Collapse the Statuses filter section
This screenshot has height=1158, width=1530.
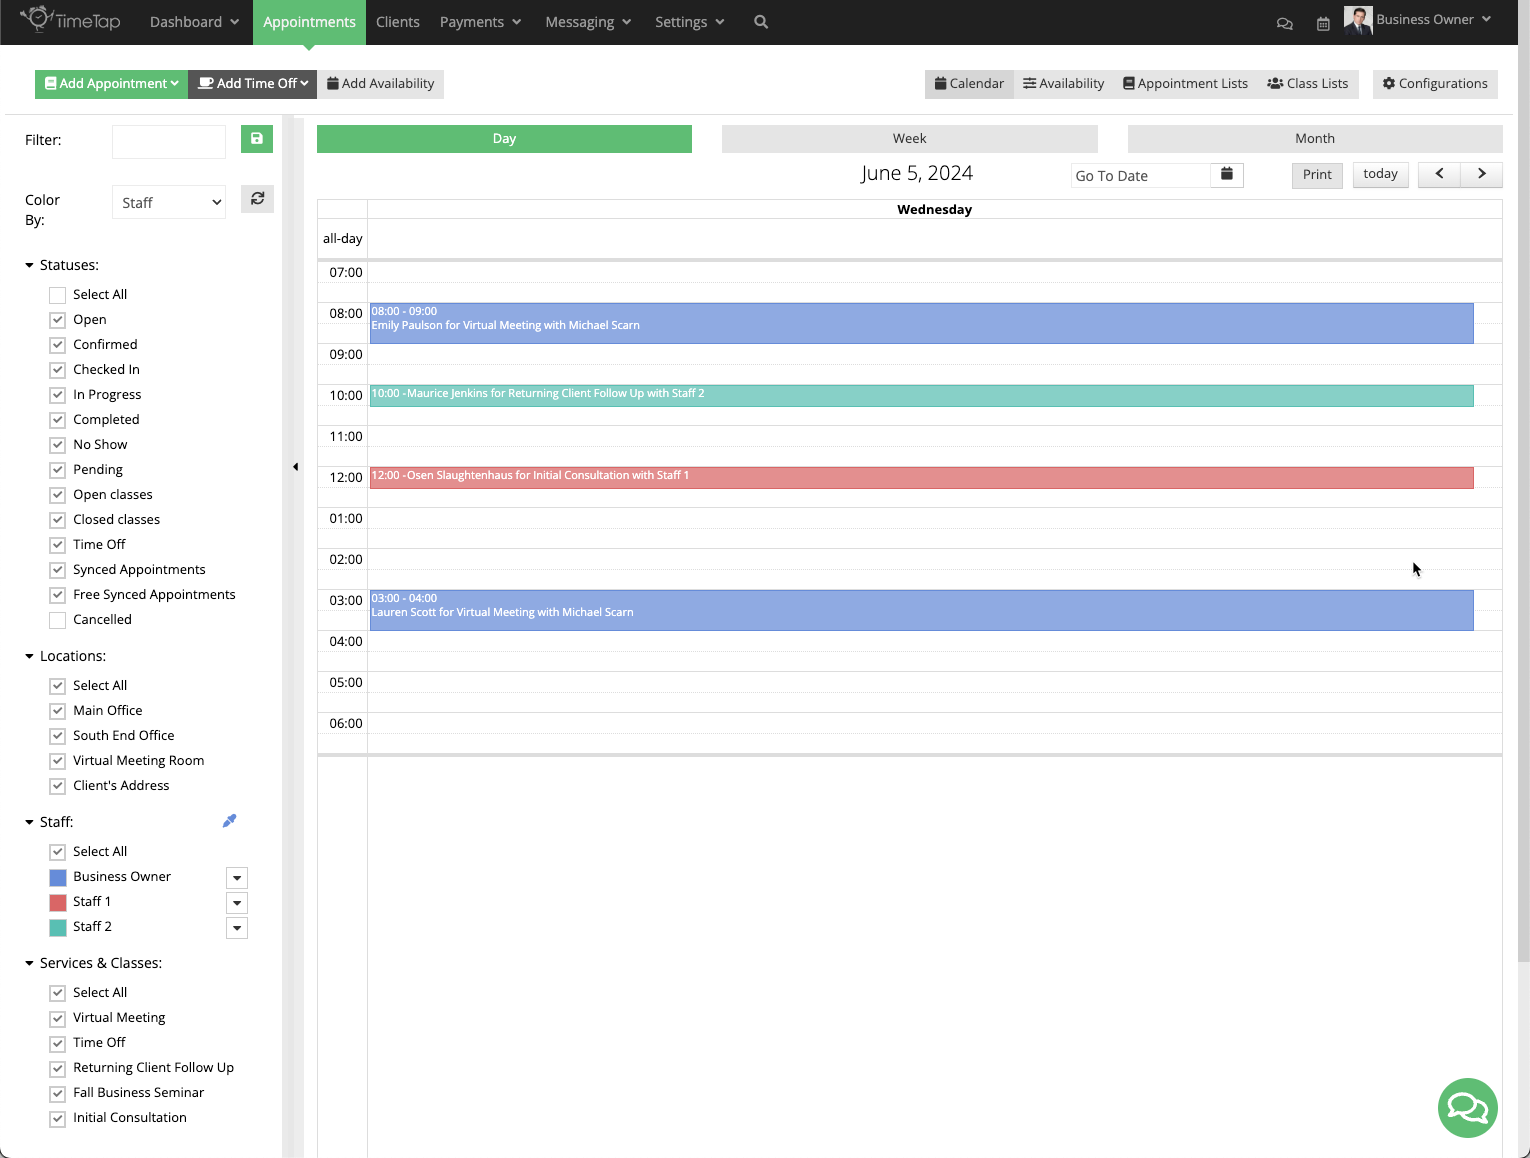pos(28,264)
